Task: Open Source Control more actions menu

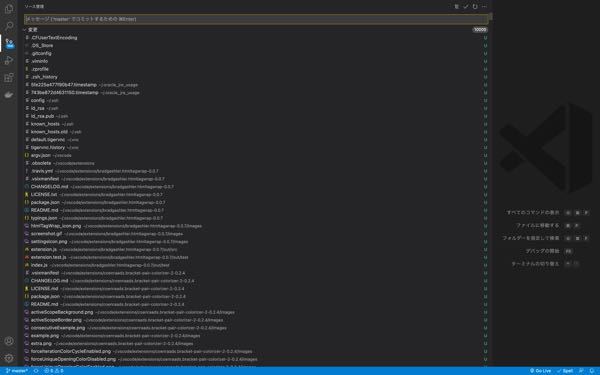Action: (x=484, y=7)
